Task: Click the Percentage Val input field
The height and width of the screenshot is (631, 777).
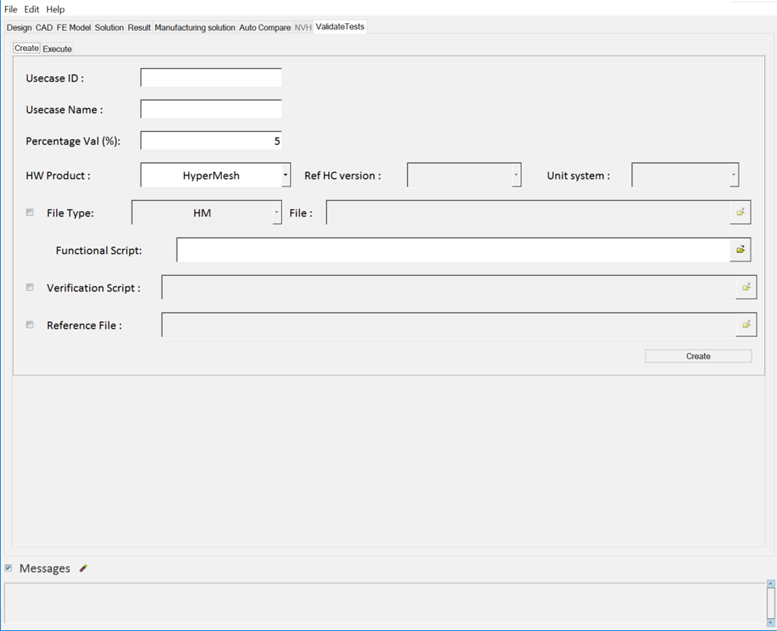Action: click(x=211, y=141)
